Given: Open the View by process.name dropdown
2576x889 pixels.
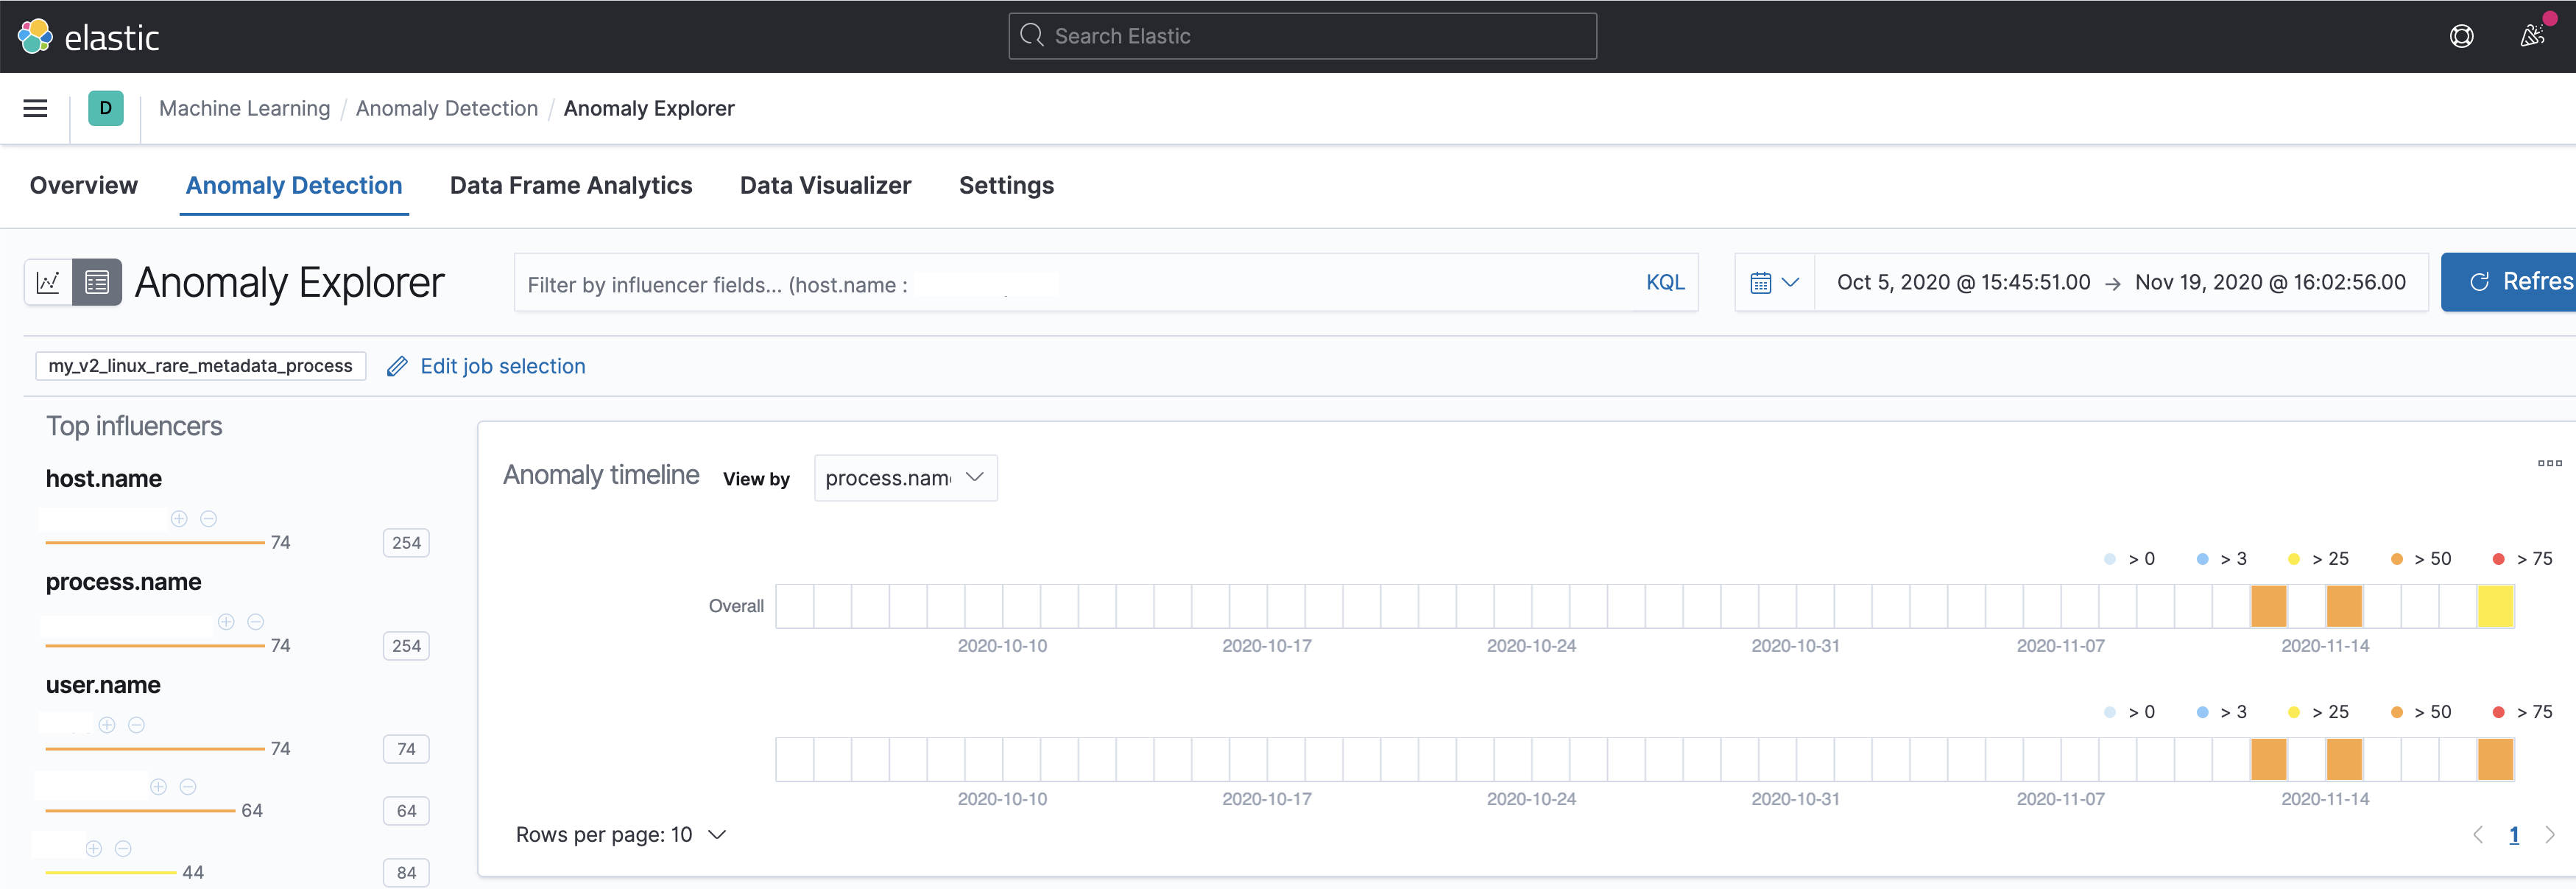Looking at the screenshot, I should tap(905, 478).
